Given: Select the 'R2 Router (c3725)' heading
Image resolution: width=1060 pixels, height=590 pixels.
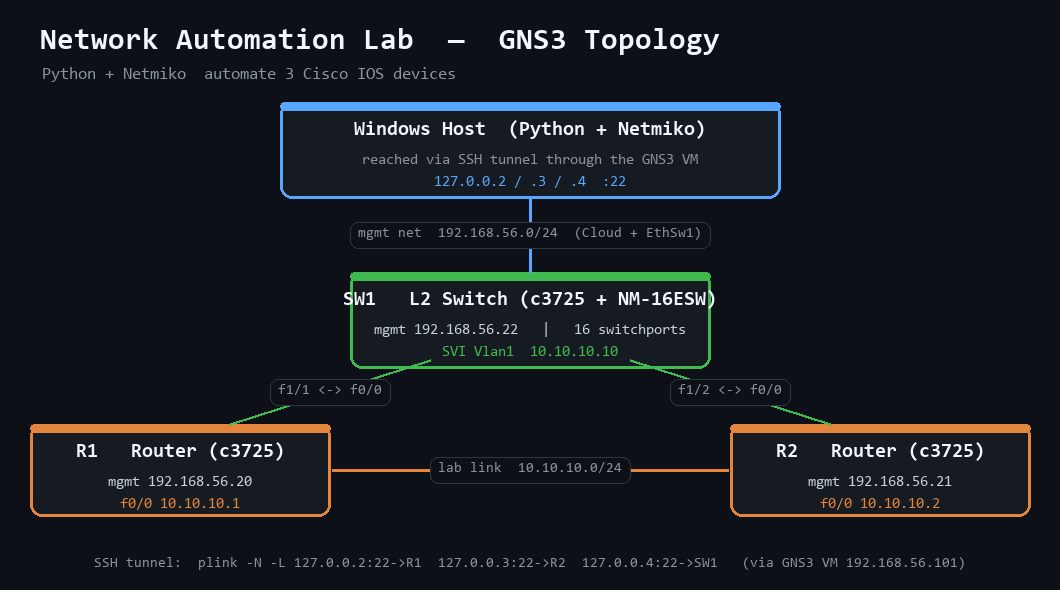Looking at the screenshot, I should pyautogui.click(x=880, y=451).
